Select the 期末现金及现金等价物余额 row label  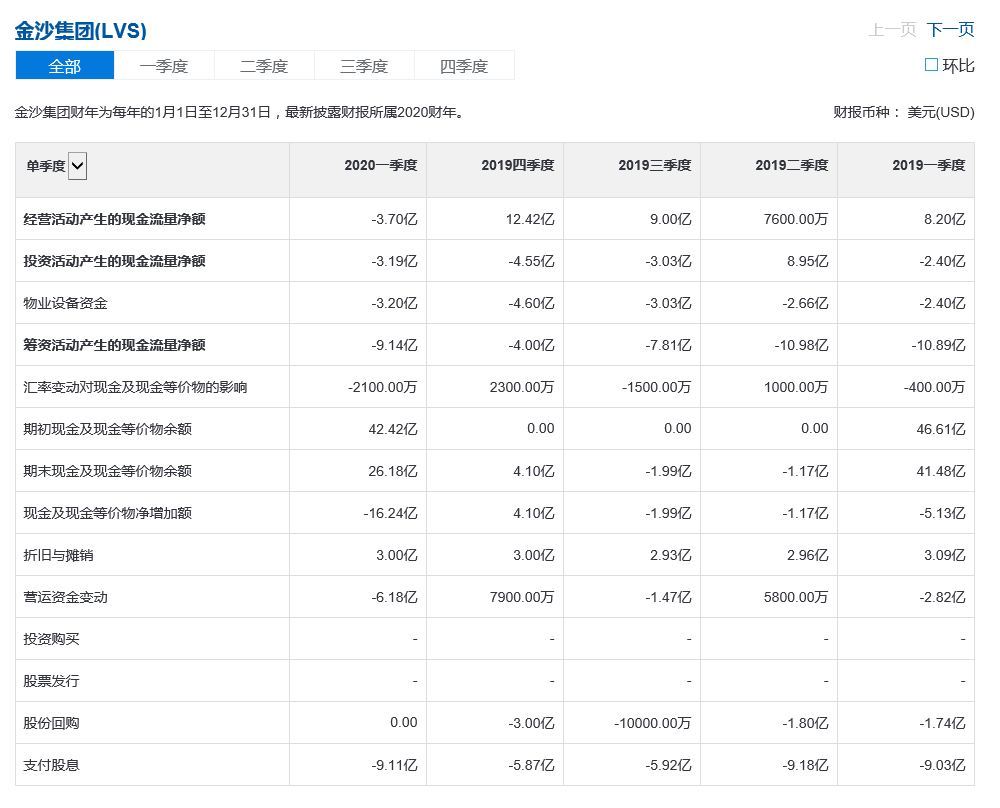click(107, 471)
